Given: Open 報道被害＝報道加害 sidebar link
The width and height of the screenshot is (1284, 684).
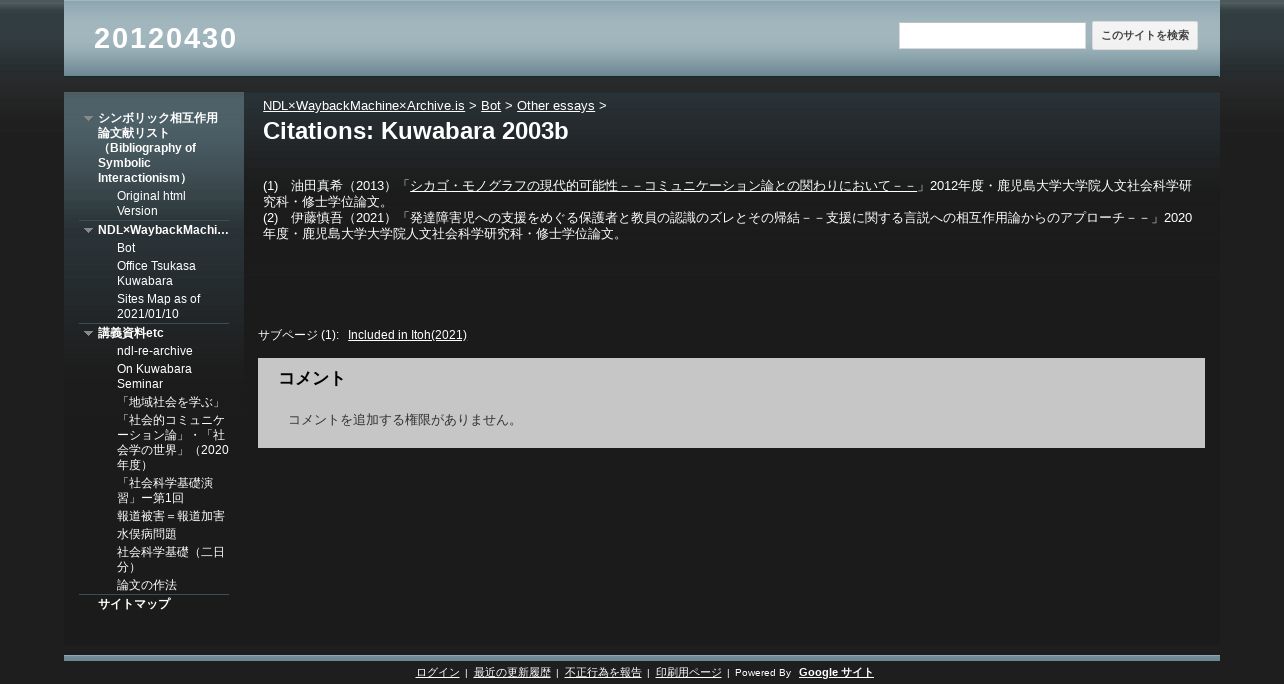Looking at the screenshot, I should pos(171,516).
